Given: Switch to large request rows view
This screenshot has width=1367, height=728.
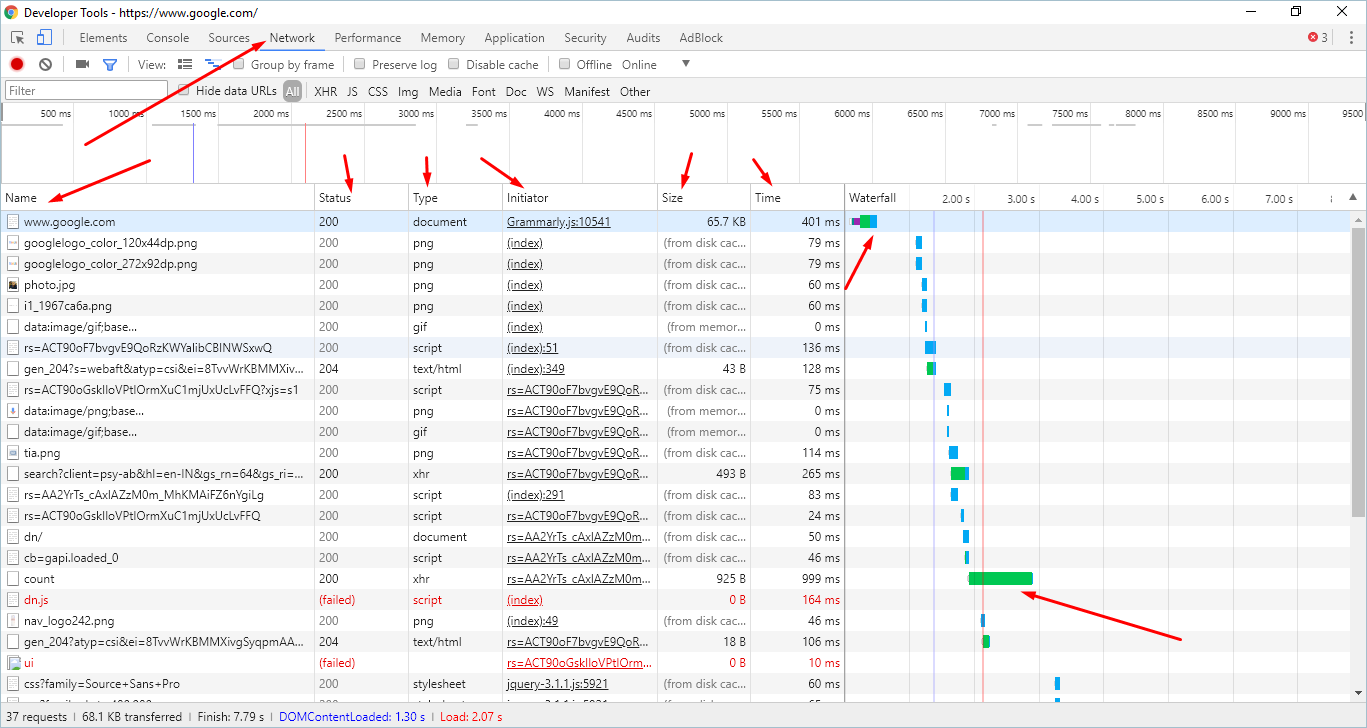Looking at the screenshot, I should click(x=185, y=64).
